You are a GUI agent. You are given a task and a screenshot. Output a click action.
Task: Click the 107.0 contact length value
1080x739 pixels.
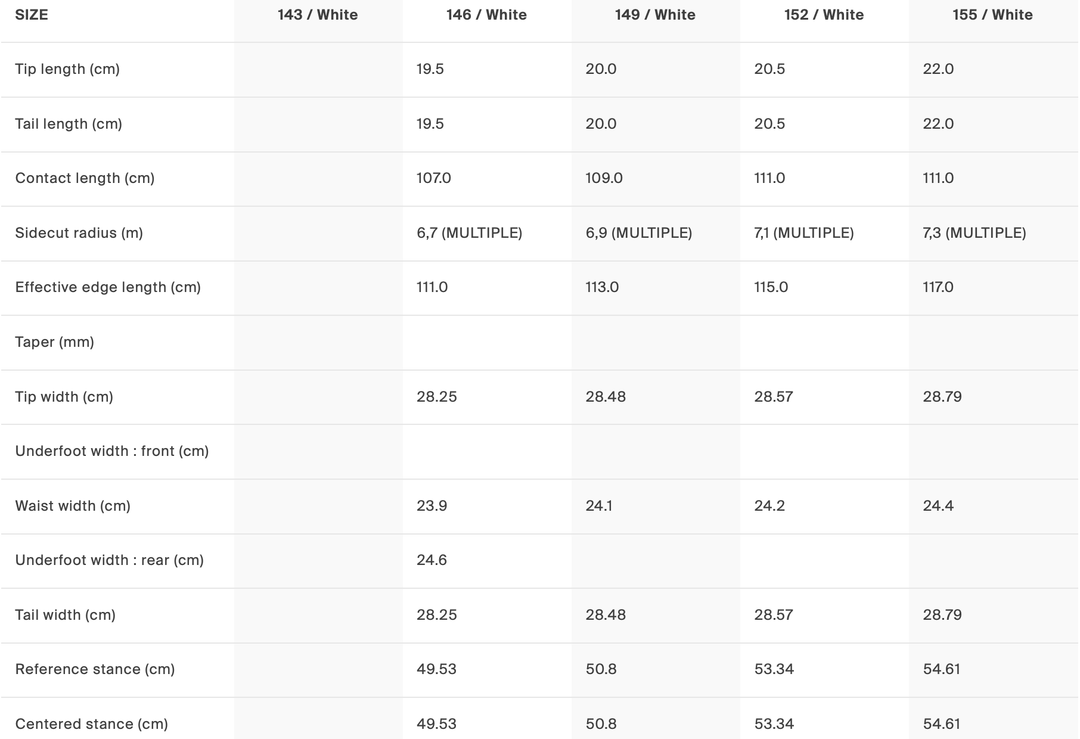tap(434, 178)
